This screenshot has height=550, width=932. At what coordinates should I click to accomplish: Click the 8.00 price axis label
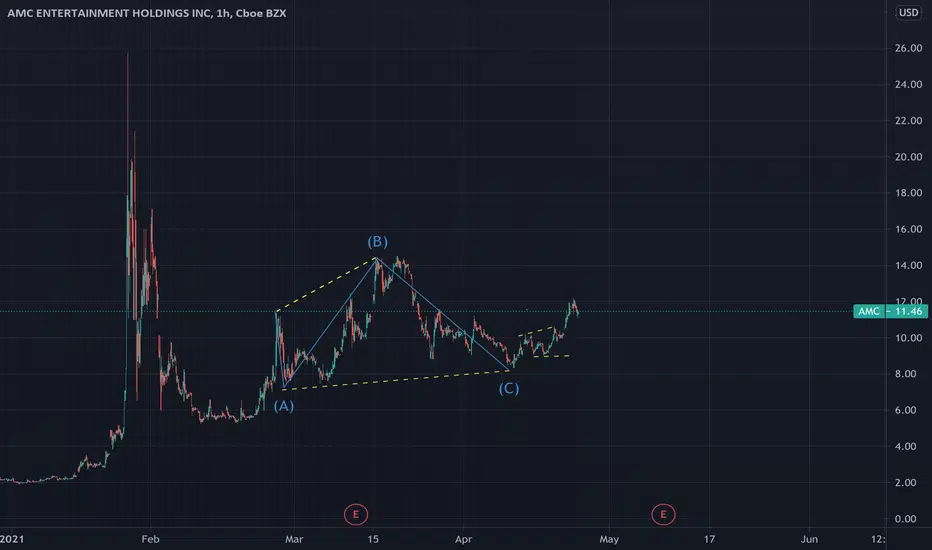pos(908,374)
